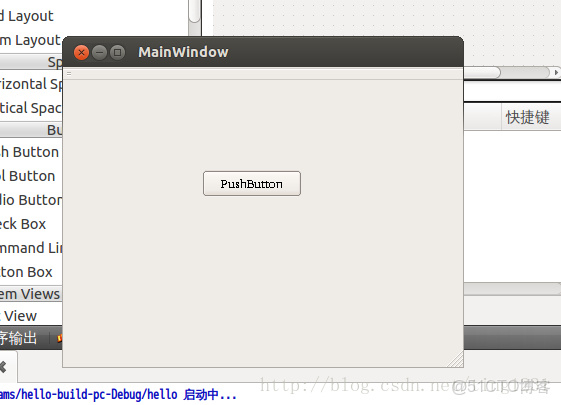The width and height of the screenshot is (561, 405).
Task: Collapse the Buttons category header
Action: [31, 130]
